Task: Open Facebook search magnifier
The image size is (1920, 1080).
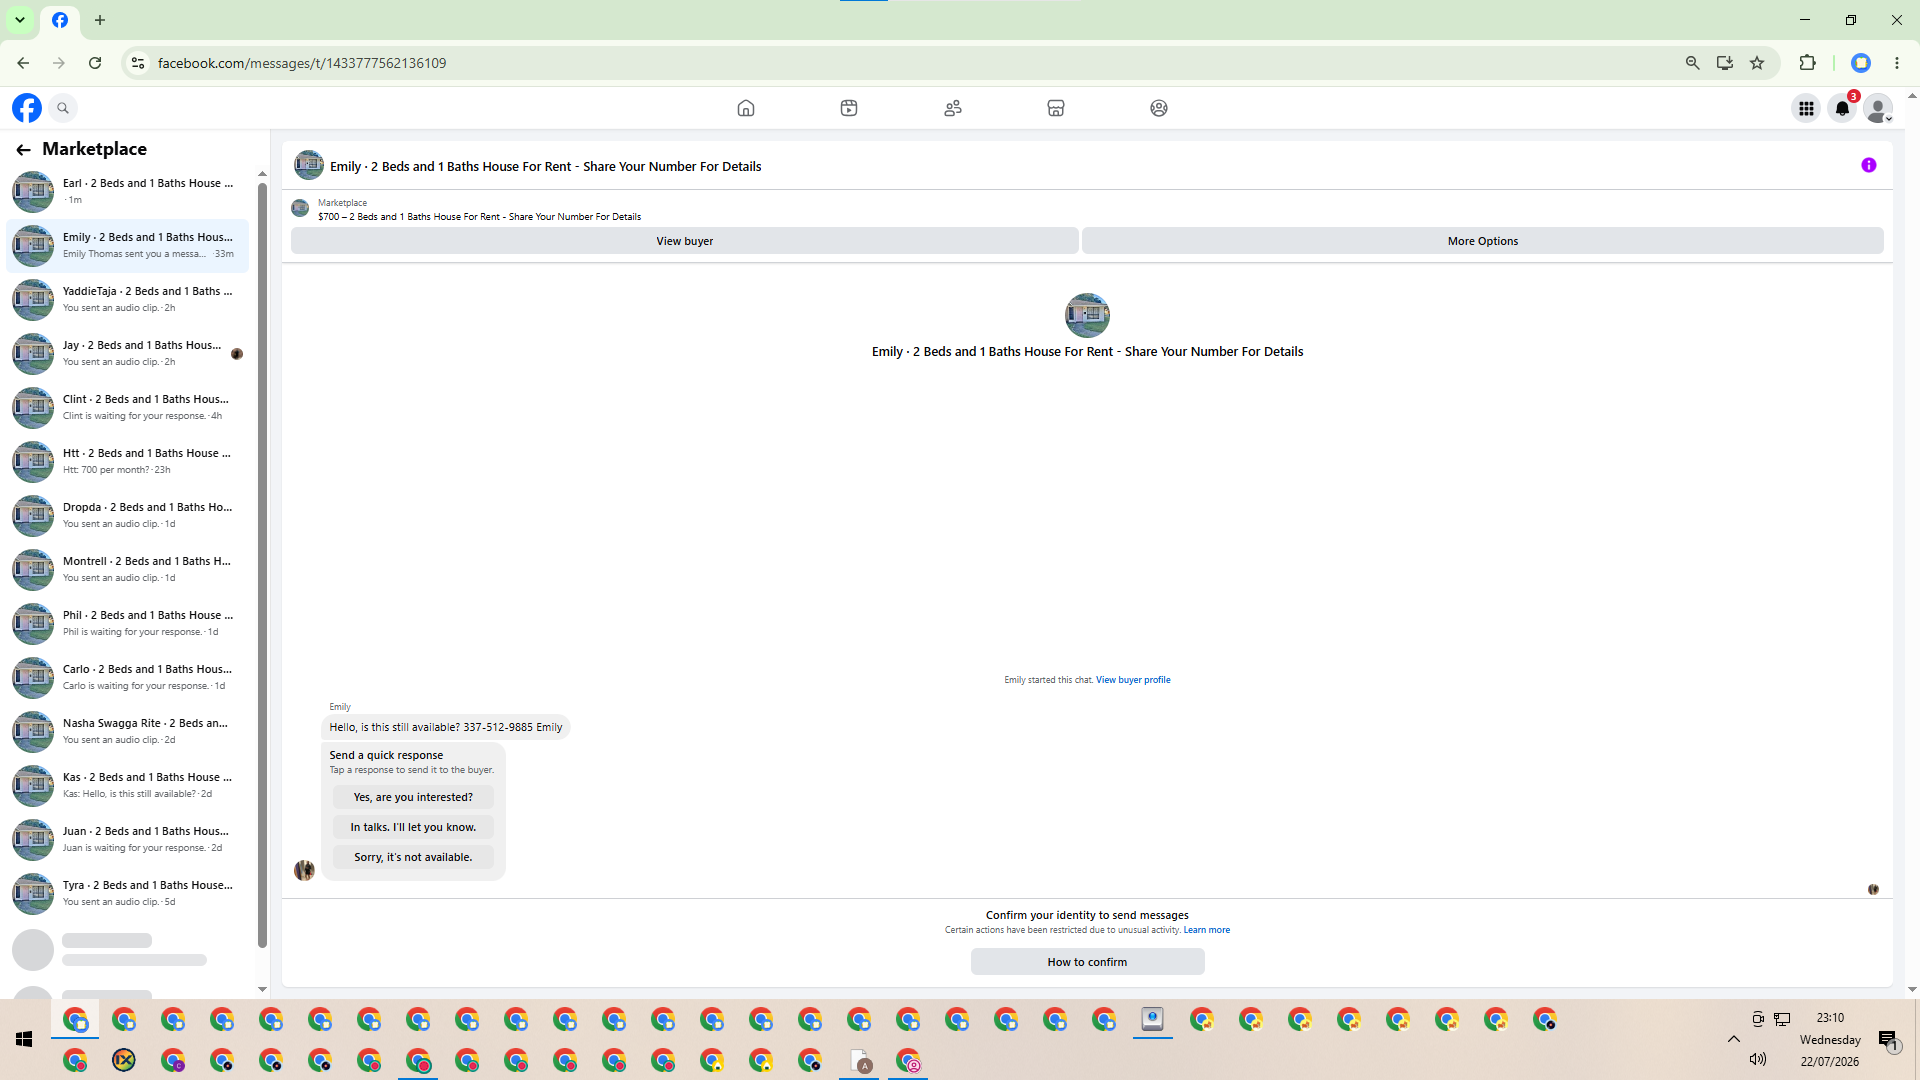Action: pos(63,108)
